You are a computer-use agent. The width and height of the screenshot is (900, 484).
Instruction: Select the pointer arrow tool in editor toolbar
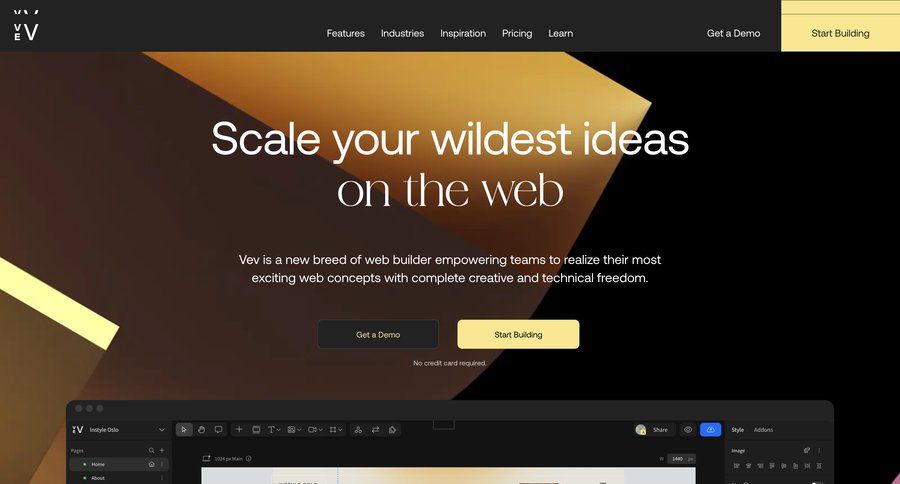click(184, 429)
